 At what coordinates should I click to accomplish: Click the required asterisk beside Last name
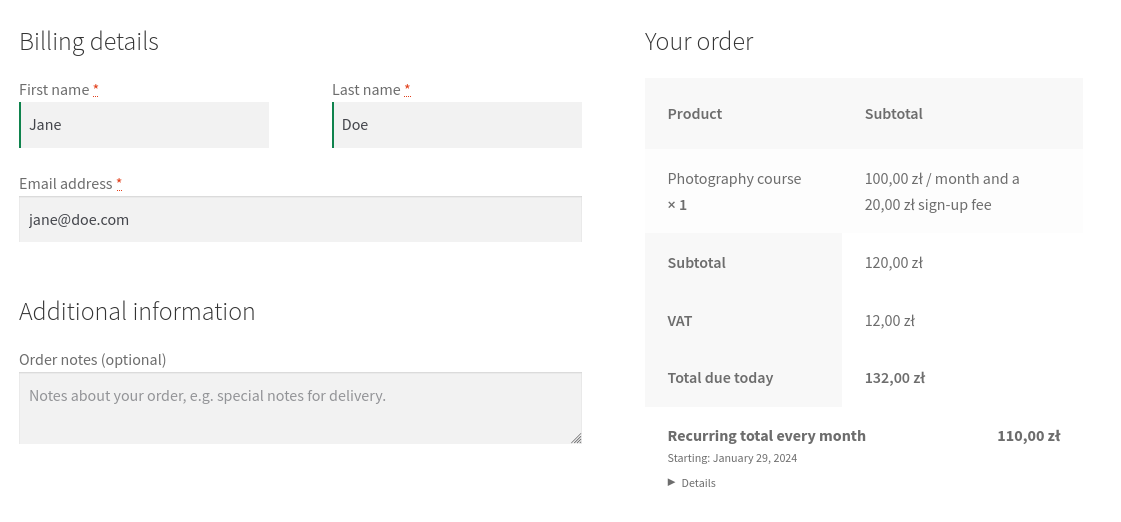(x=407, y=89)
